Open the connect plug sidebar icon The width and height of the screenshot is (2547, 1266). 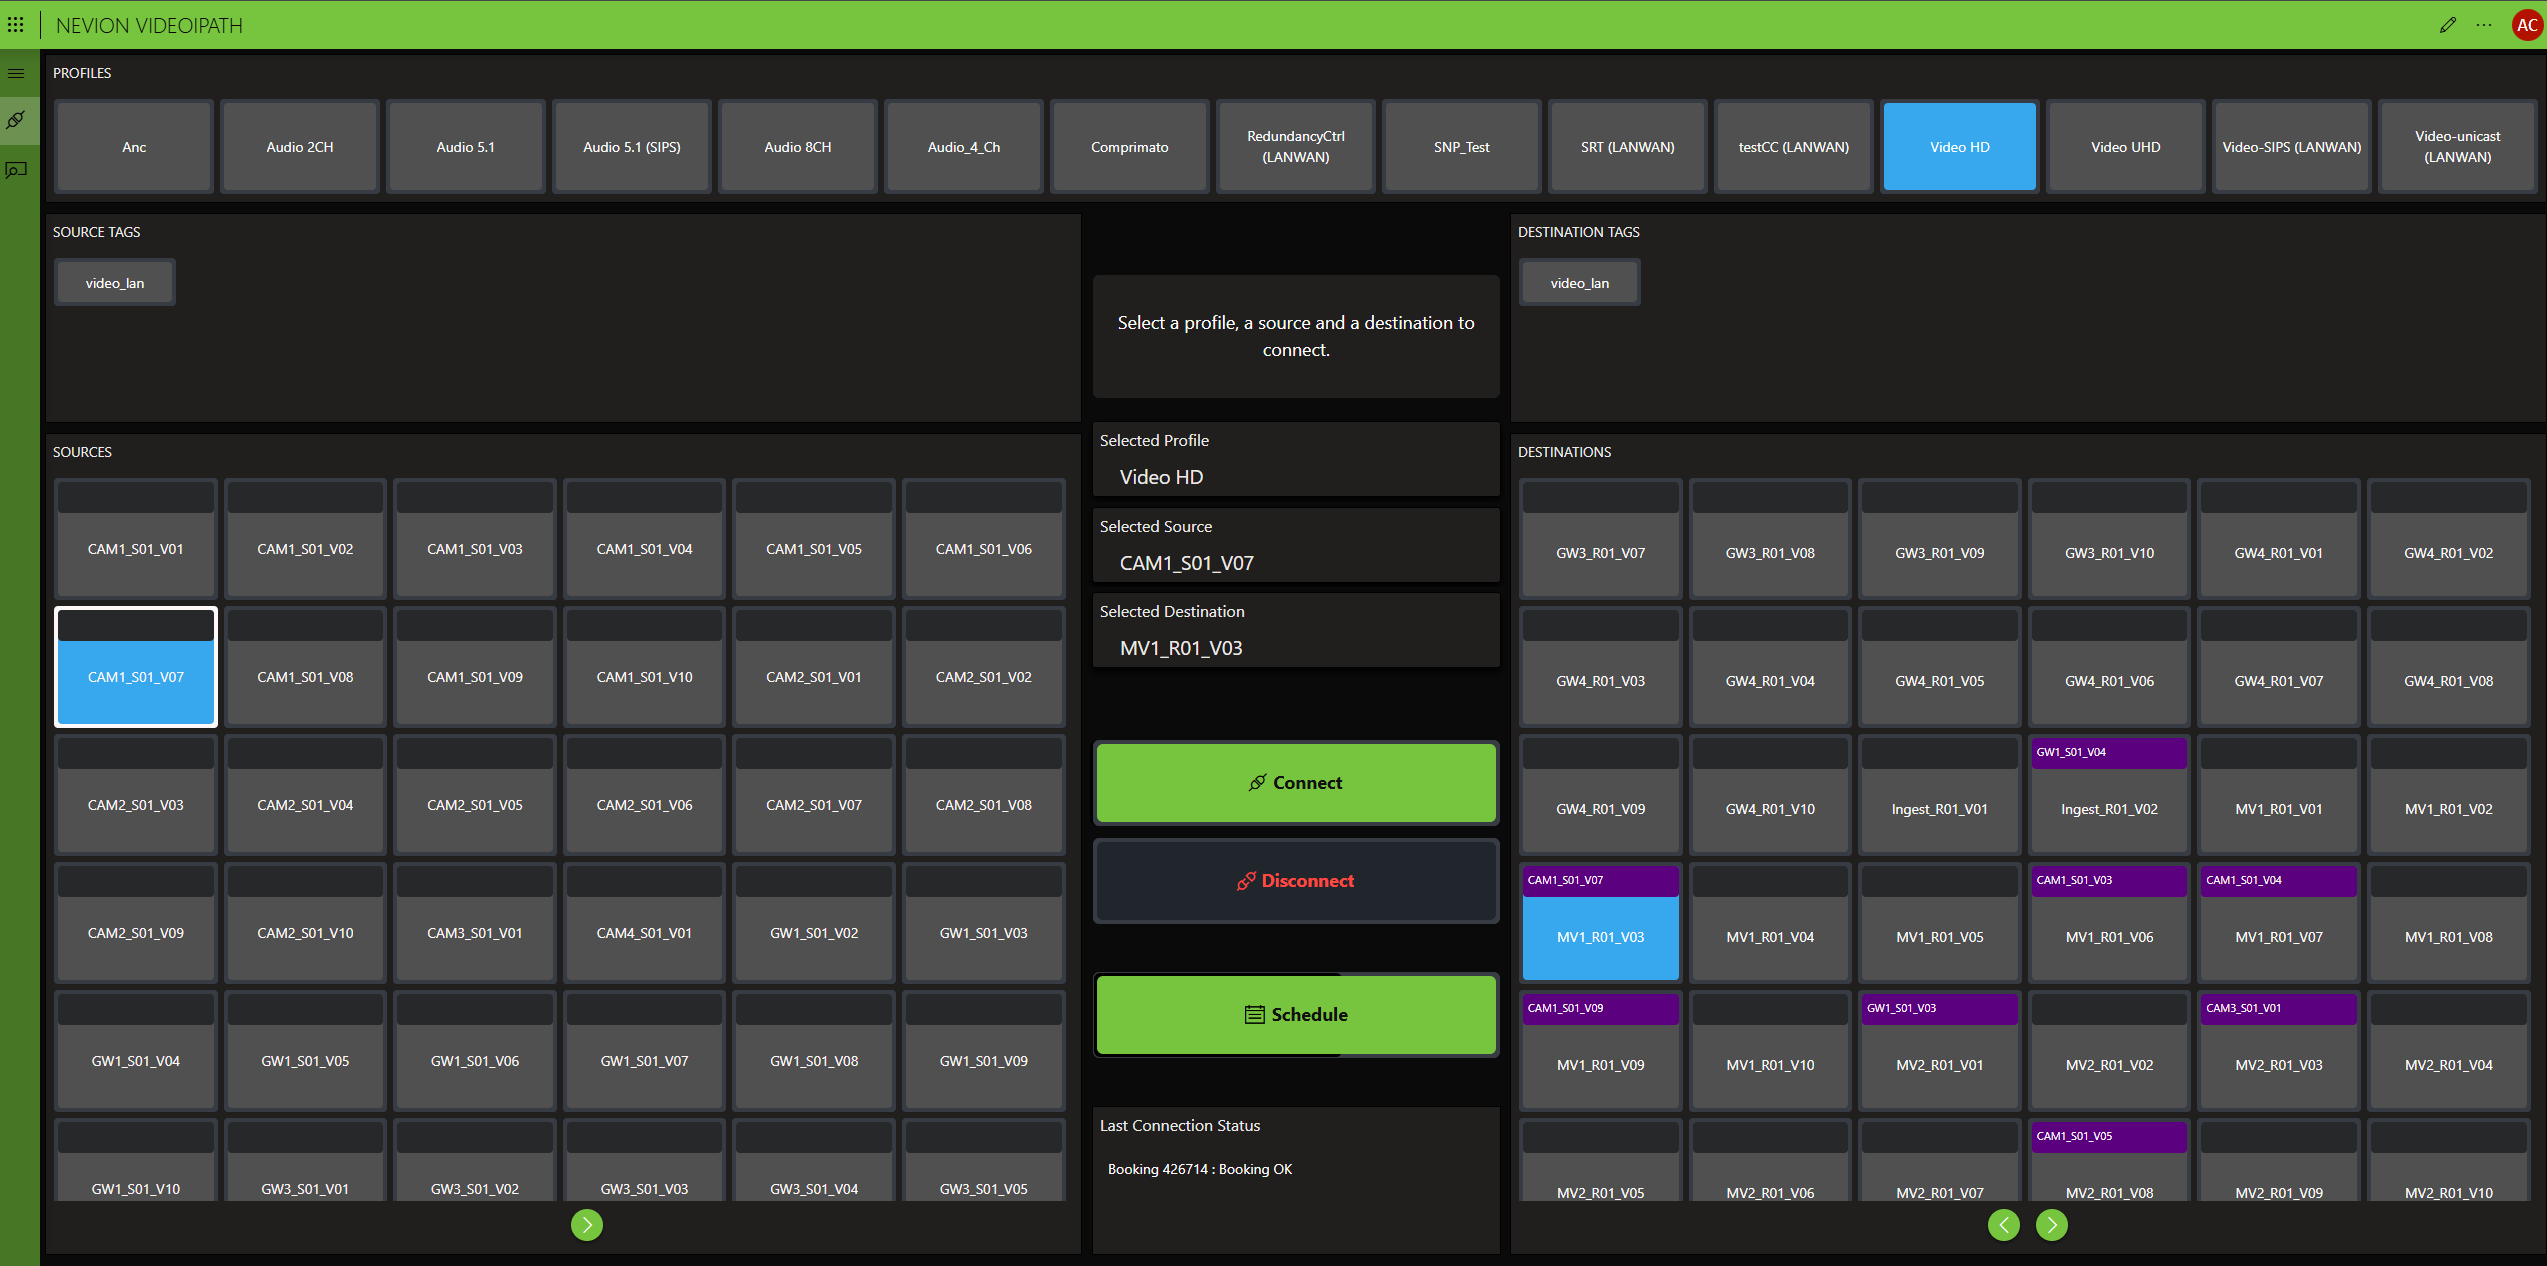click(16, 120)
